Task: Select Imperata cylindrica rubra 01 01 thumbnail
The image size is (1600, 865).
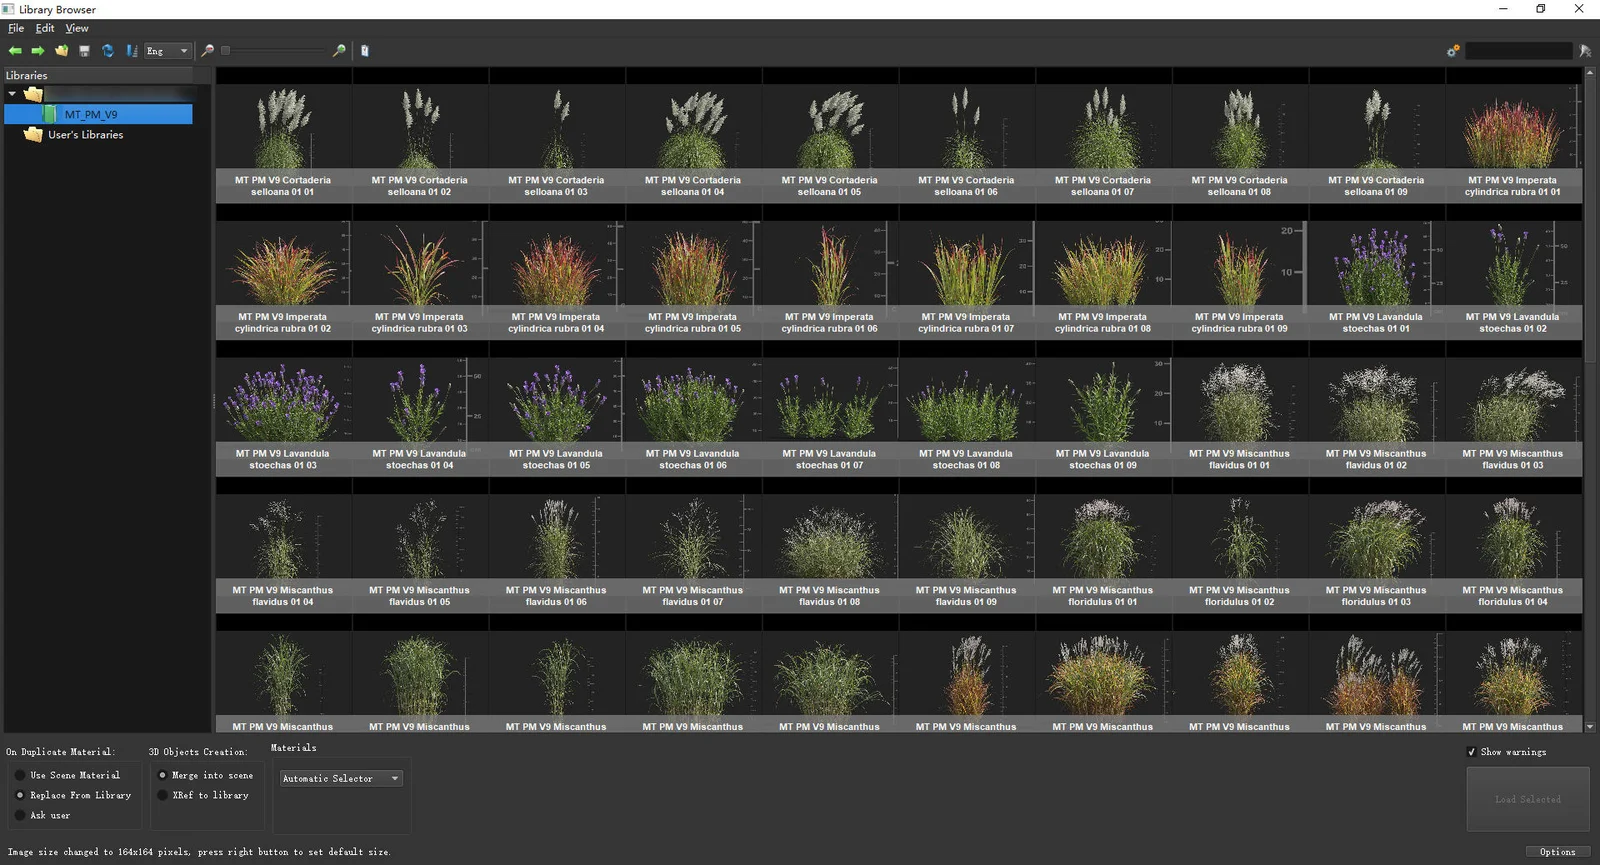Action: 1513,135
